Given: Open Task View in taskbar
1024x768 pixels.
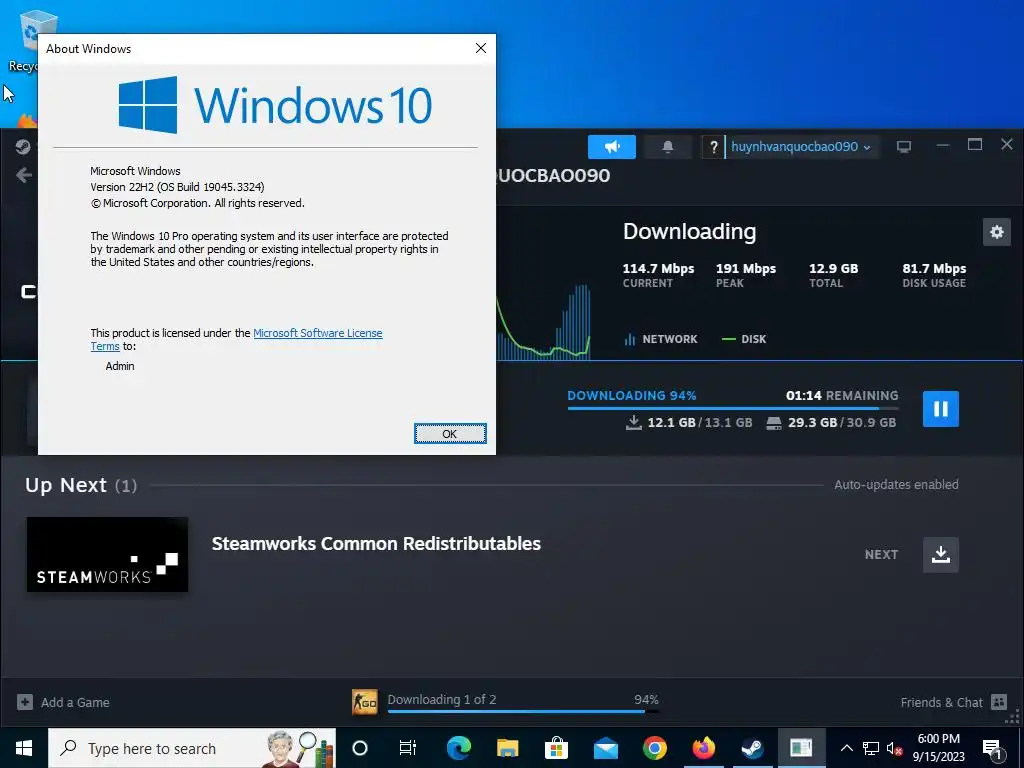Looking at the screenshot, I should [x=408, y=748].
